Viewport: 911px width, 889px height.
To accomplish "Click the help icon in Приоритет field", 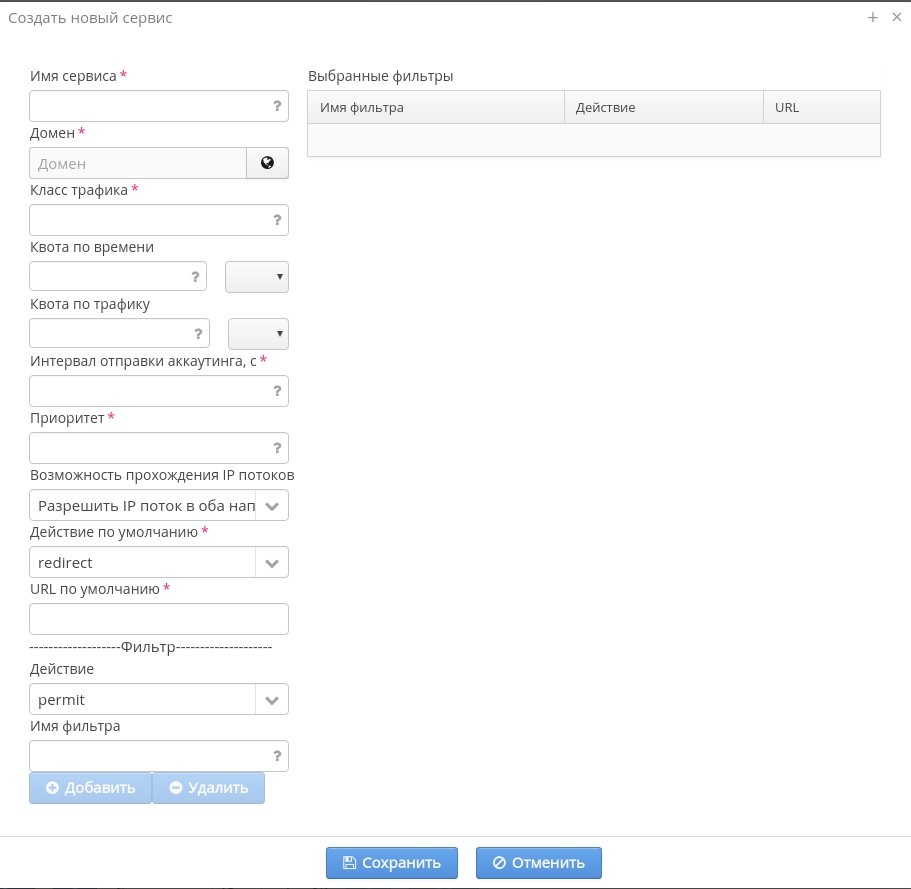I will (277, 448).
